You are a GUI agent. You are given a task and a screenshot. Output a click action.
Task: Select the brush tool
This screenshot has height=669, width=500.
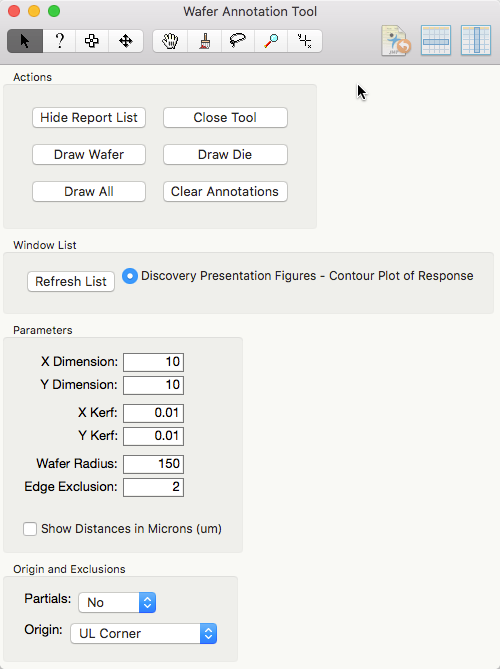pos(204,41)
